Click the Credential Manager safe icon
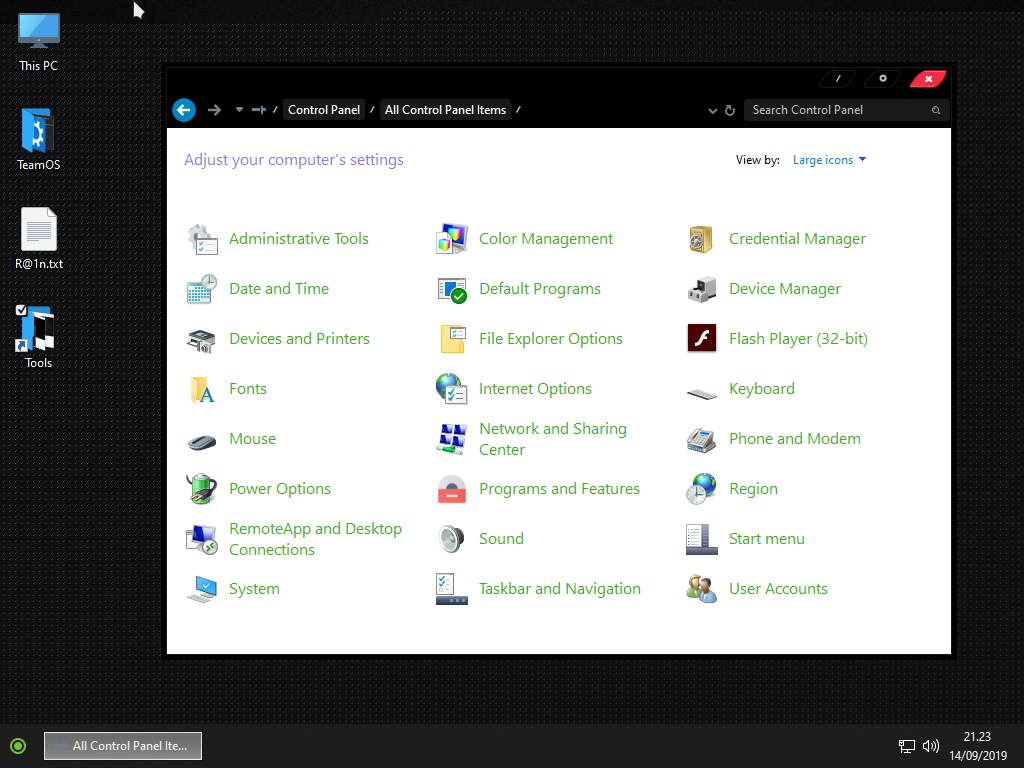 click(701, 239)
